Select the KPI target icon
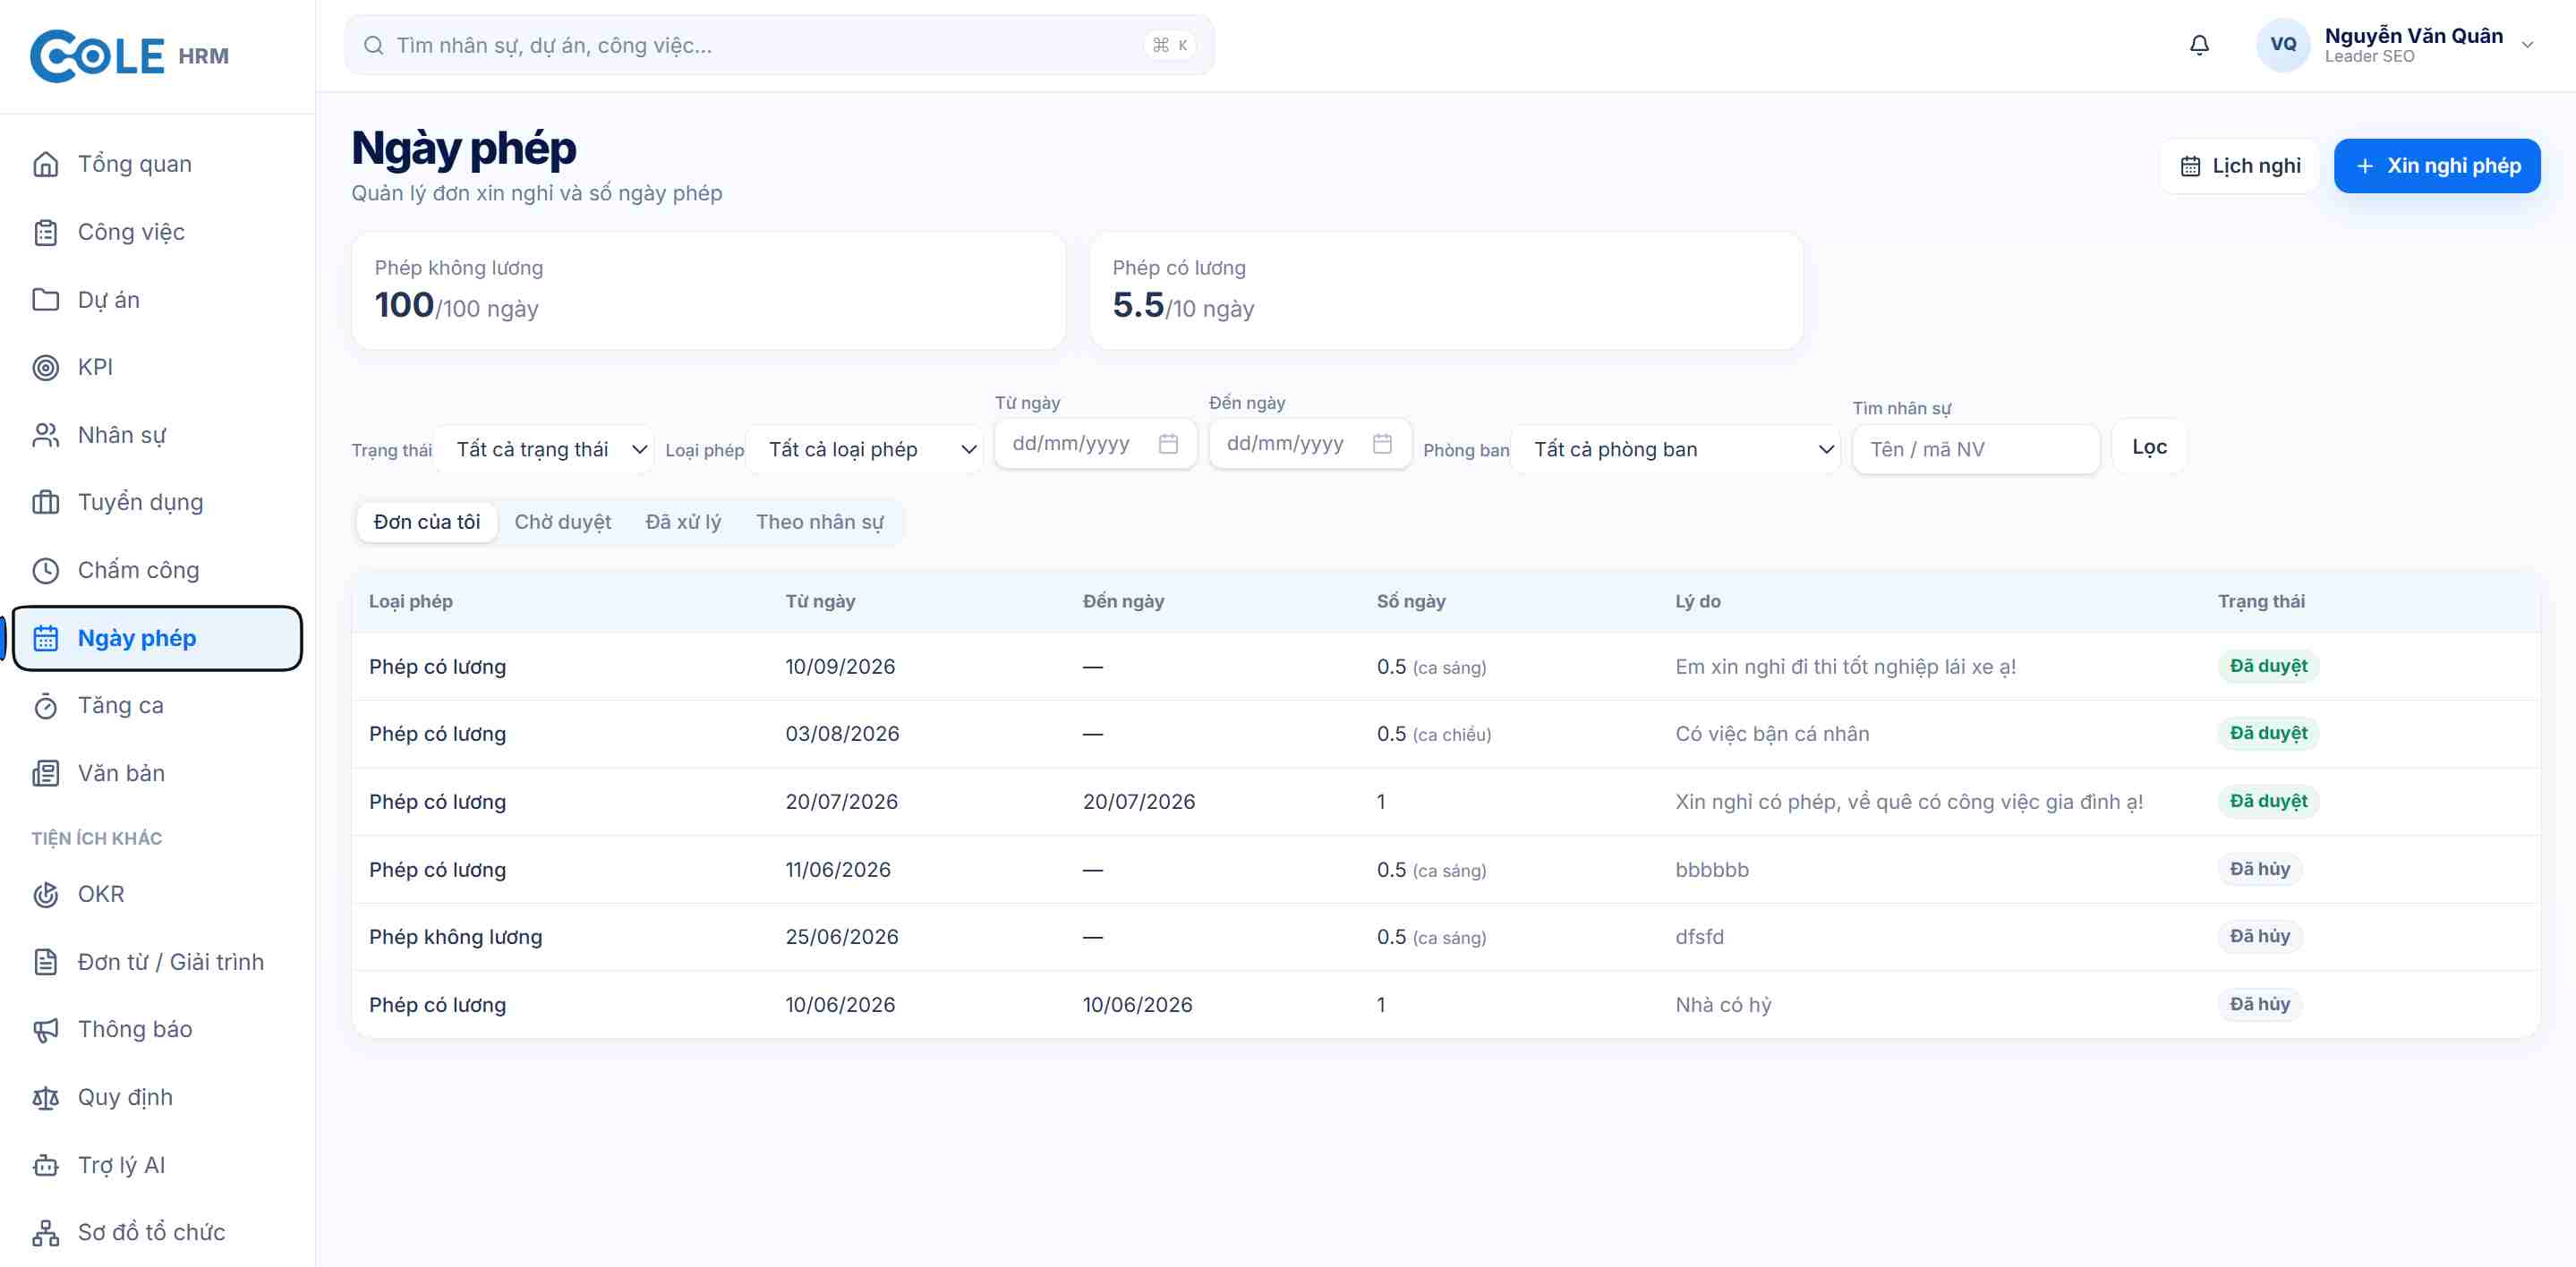 click(x=46, y=367)
